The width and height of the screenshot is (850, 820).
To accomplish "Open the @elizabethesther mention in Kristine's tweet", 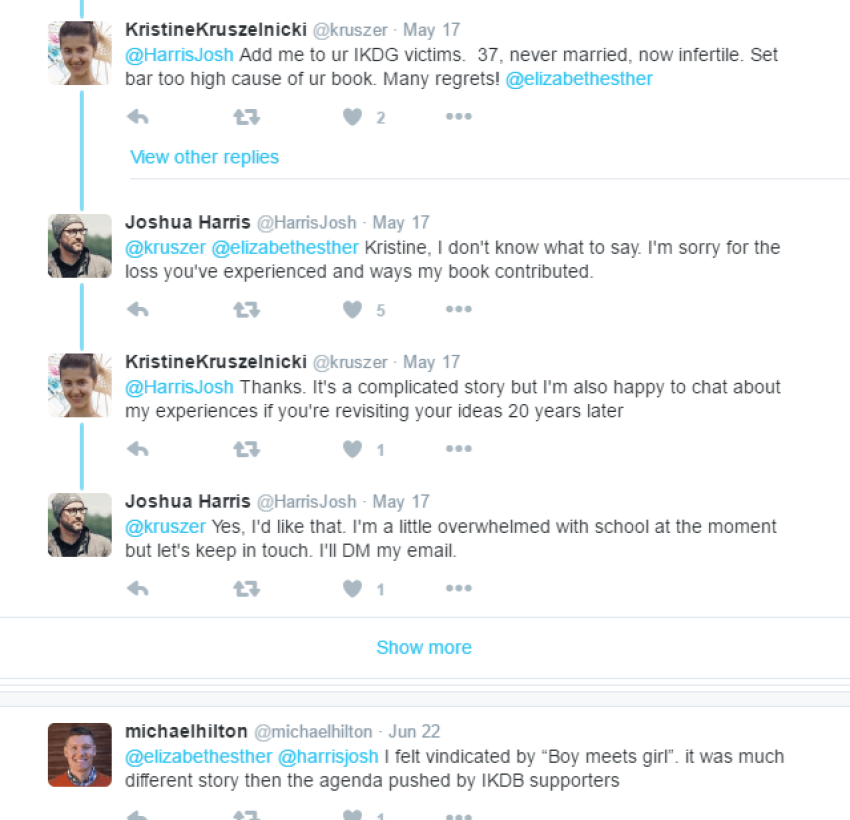I will pyautogui.click(x=579, y=79).
